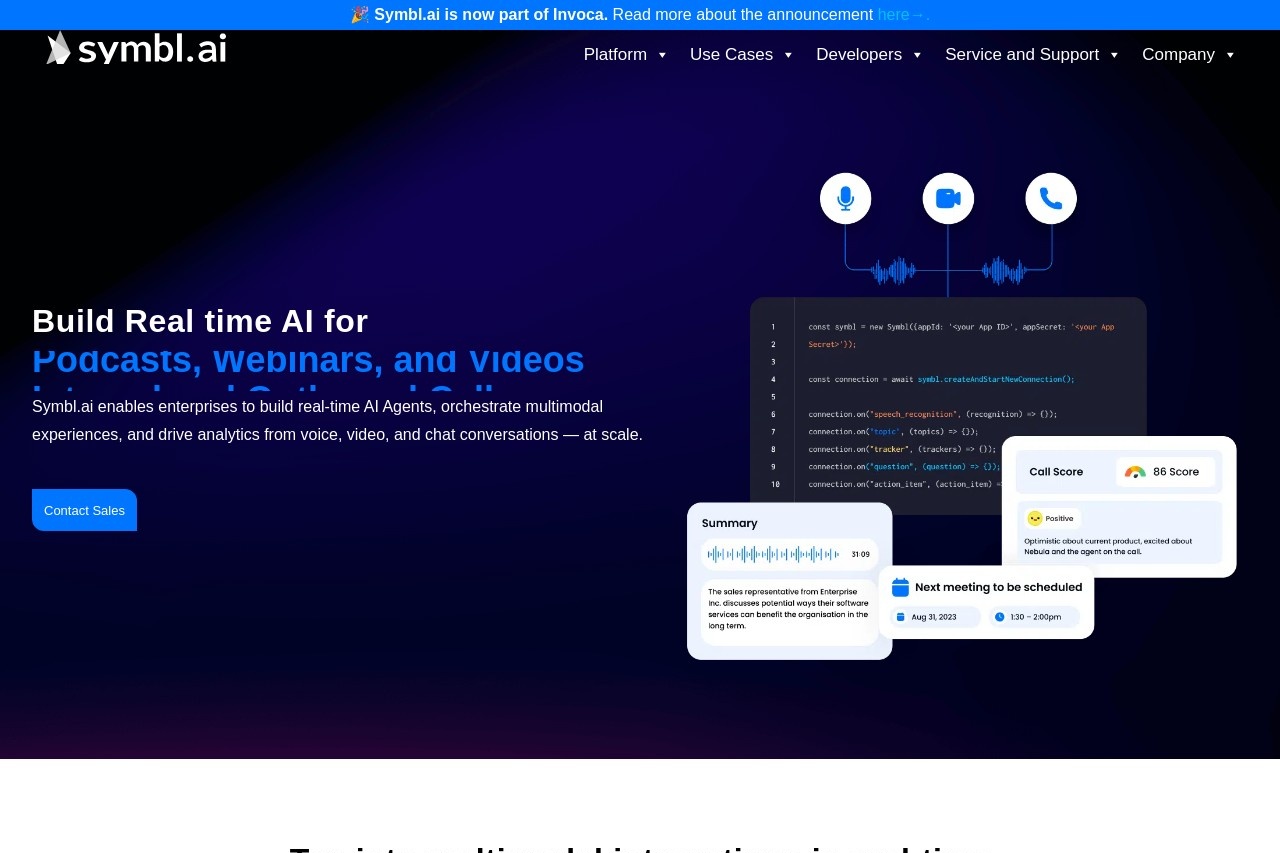
Task: Click the Contact Sales button
Action: (x=84, y=510)
